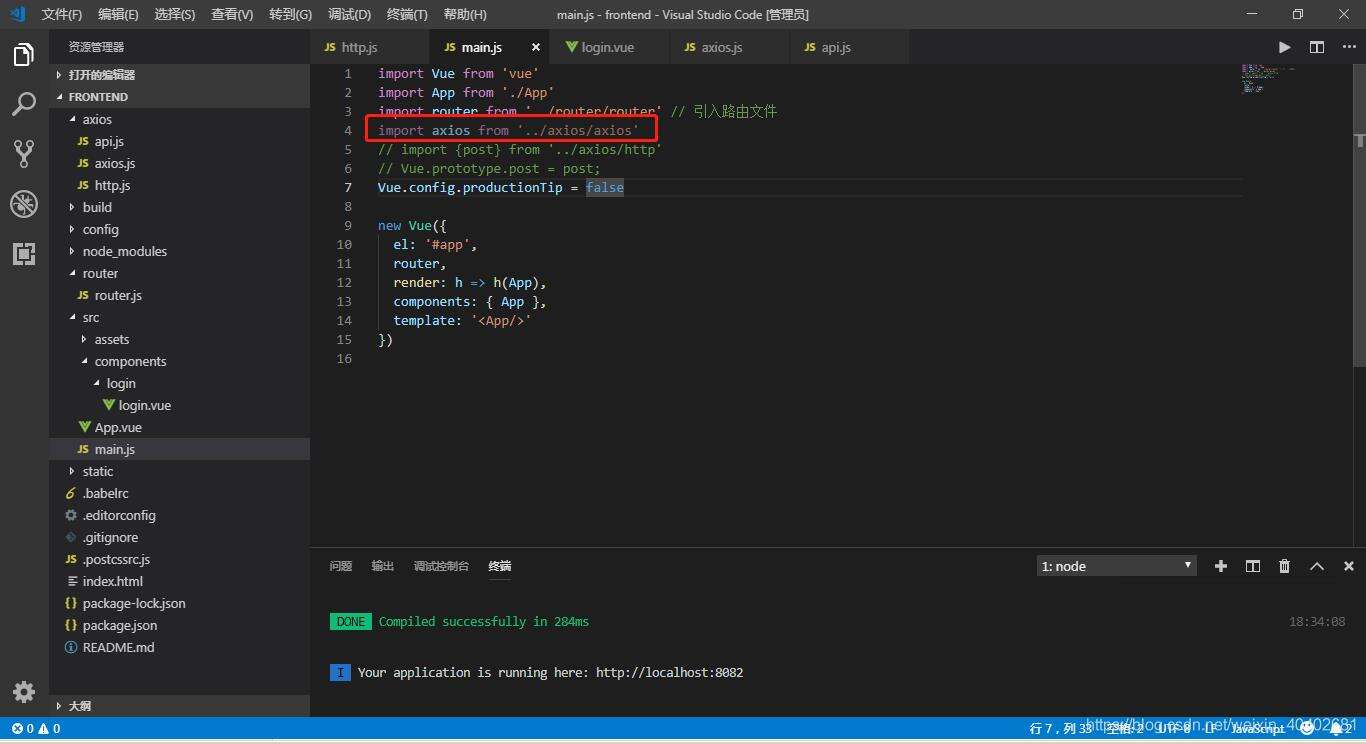Viewport: 1366px width, 744px height.
Task: Open the 终端(T) menu
Action: coord(407,14)
